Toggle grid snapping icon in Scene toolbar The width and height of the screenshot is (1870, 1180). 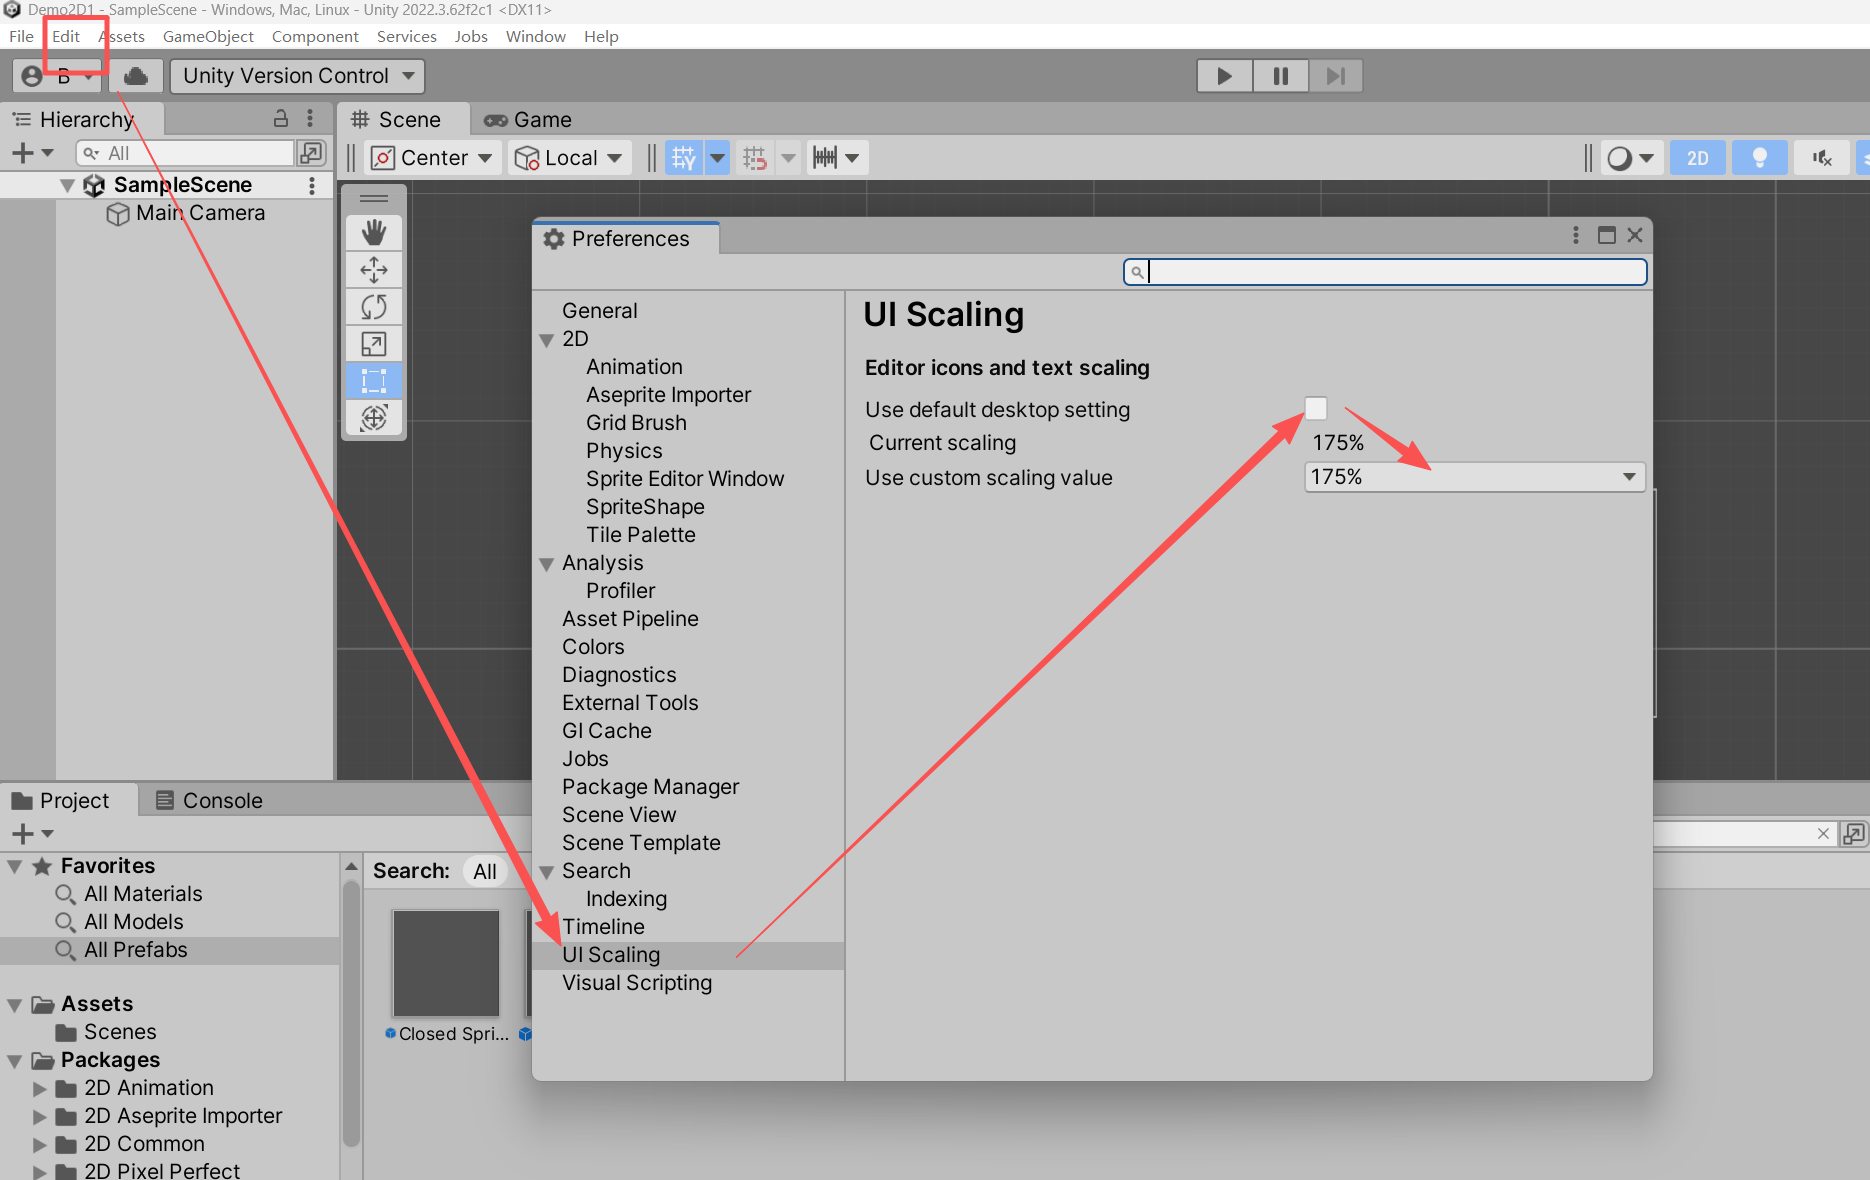tap(684, 158)
